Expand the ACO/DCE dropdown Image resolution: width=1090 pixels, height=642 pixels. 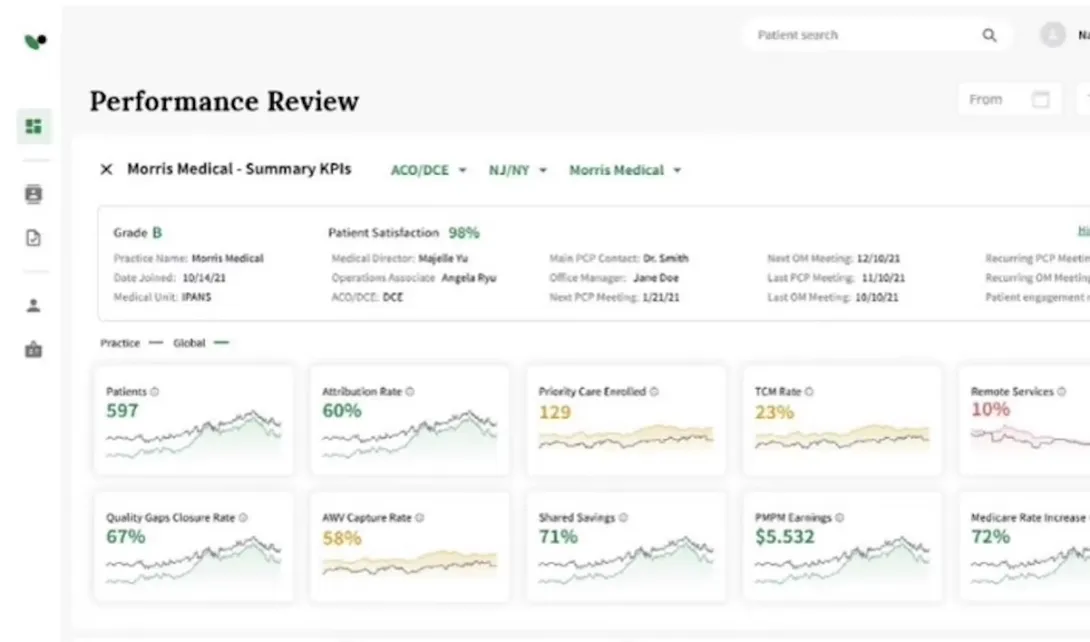coord(428,170)
